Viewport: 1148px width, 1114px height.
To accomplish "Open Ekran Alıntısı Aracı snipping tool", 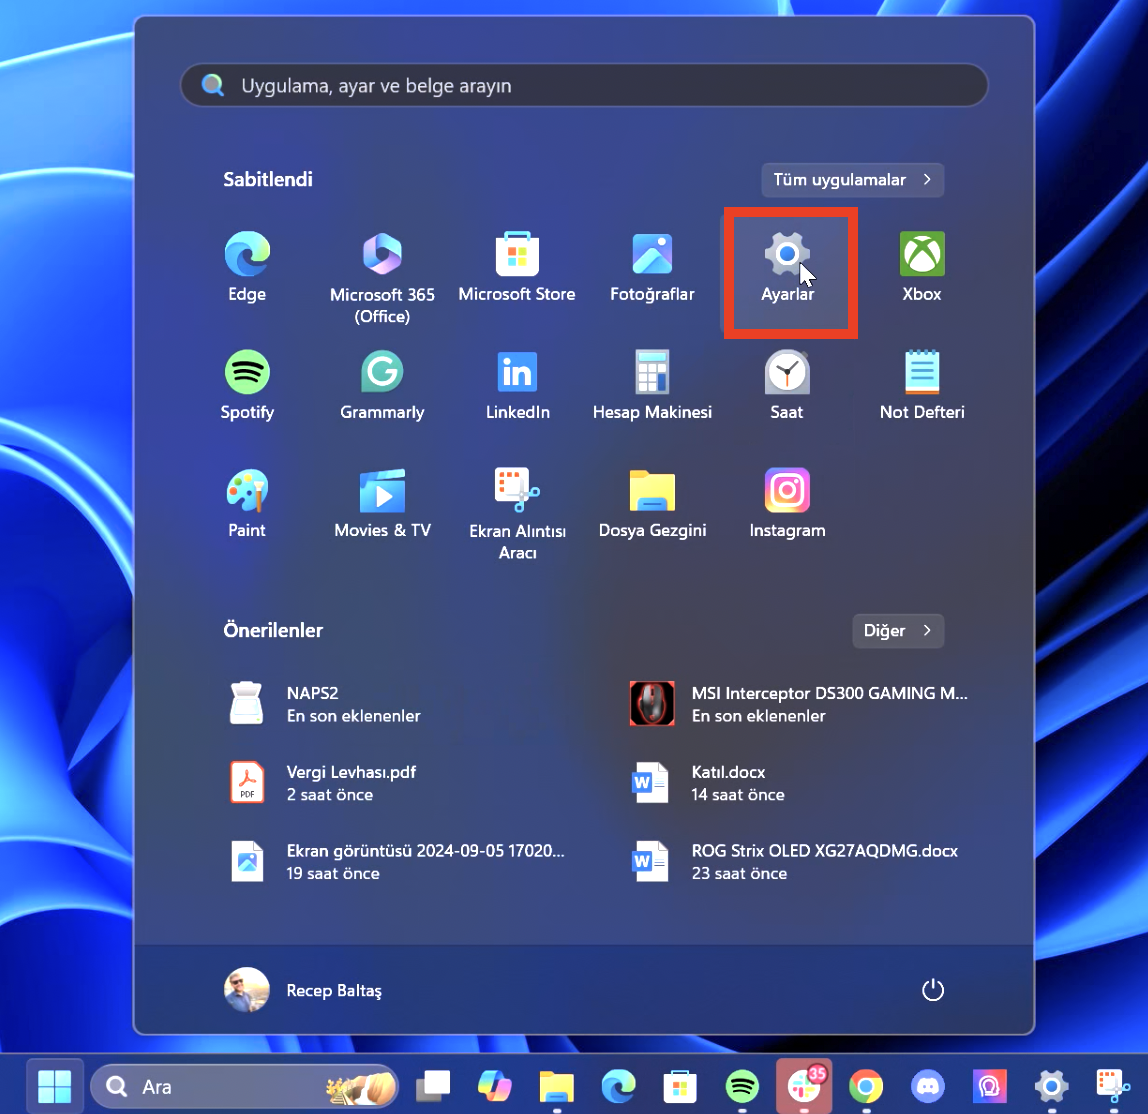I will (517, 515).
